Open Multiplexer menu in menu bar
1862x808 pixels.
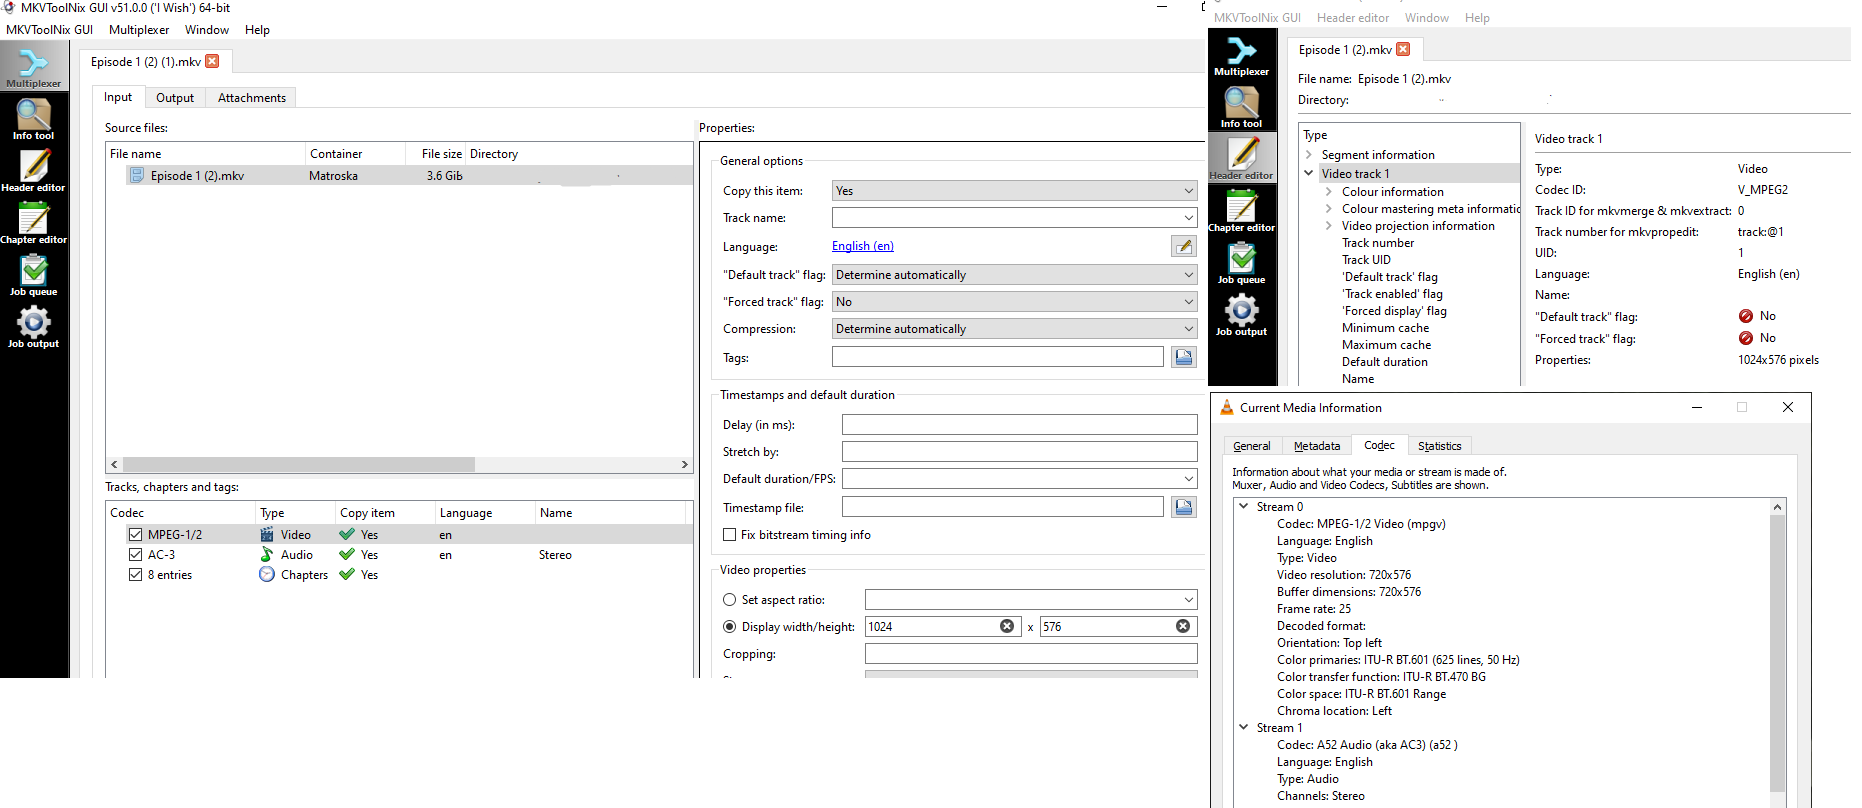tap(139, 30)
